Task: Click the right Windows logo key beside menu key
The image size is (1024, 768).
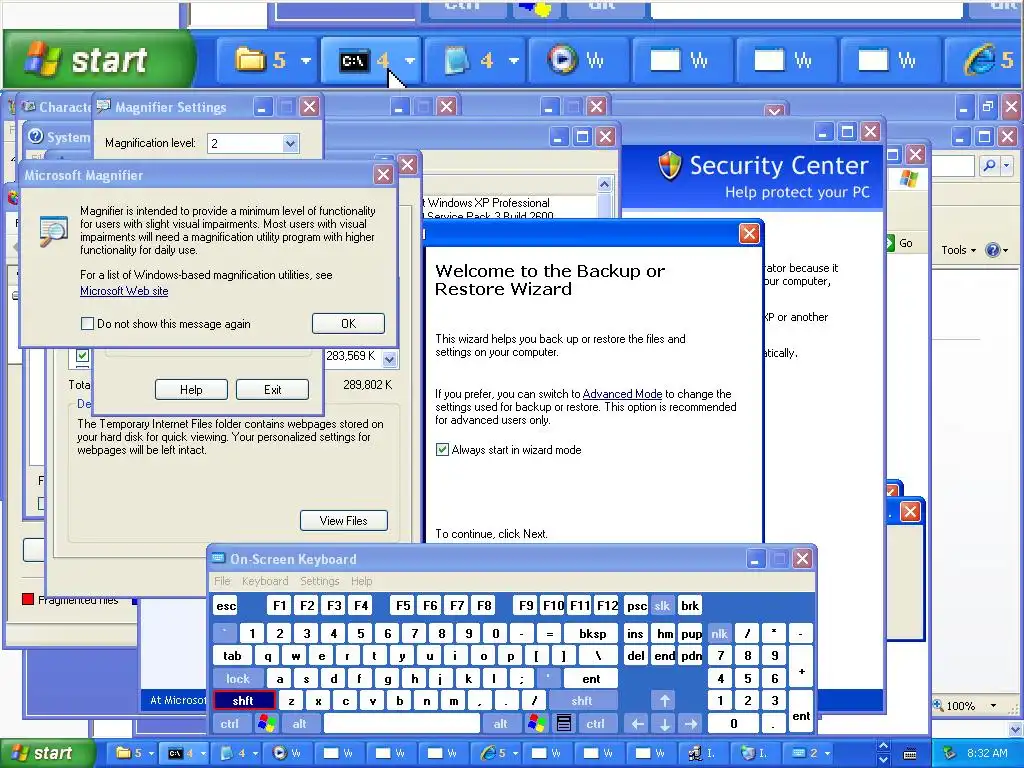Action: (537, 724)
